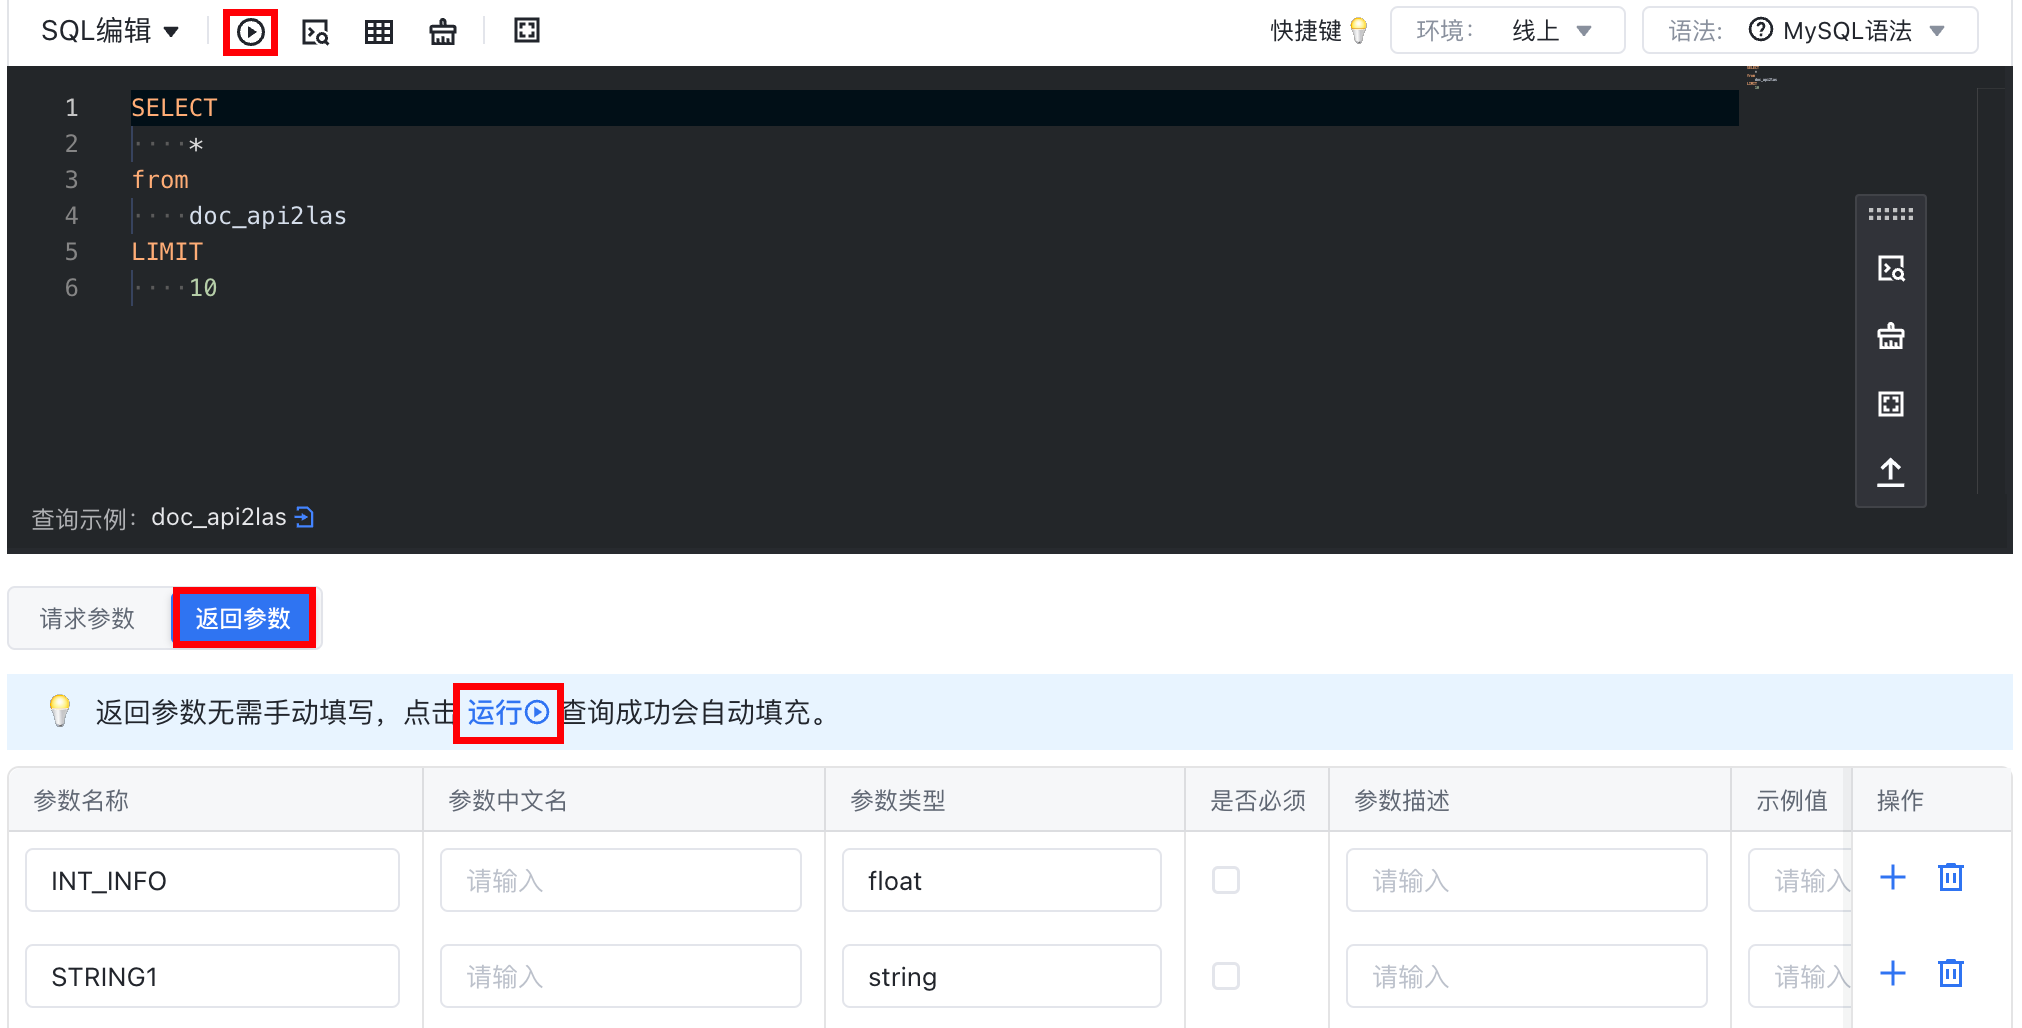
Task: Toggle required checkbox for INT_INFO
Action: pyautogui.click(x=1226, y=880)
